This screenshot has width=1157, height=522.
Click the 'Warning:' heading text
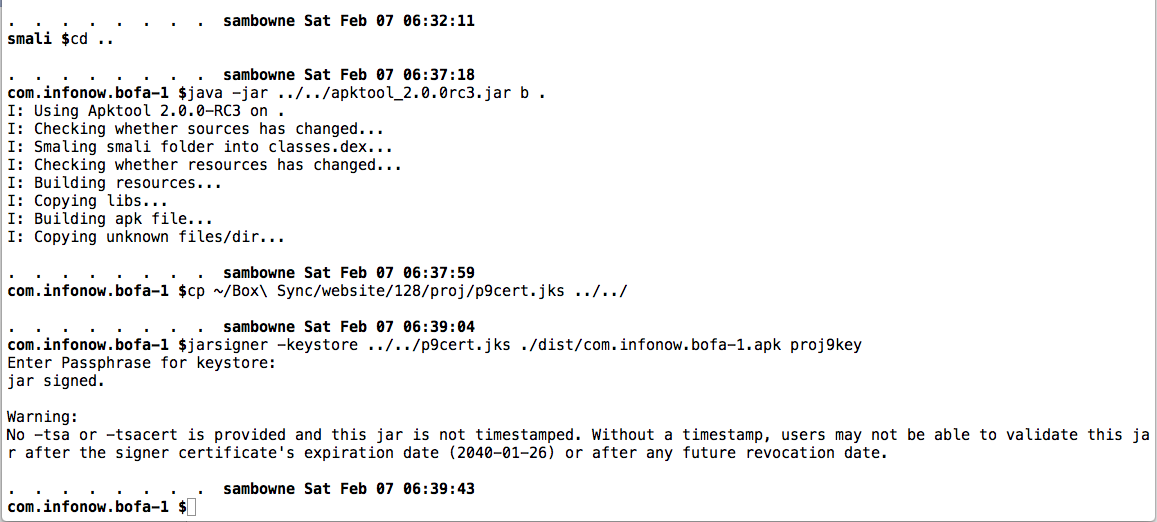[x=41, y=417]
